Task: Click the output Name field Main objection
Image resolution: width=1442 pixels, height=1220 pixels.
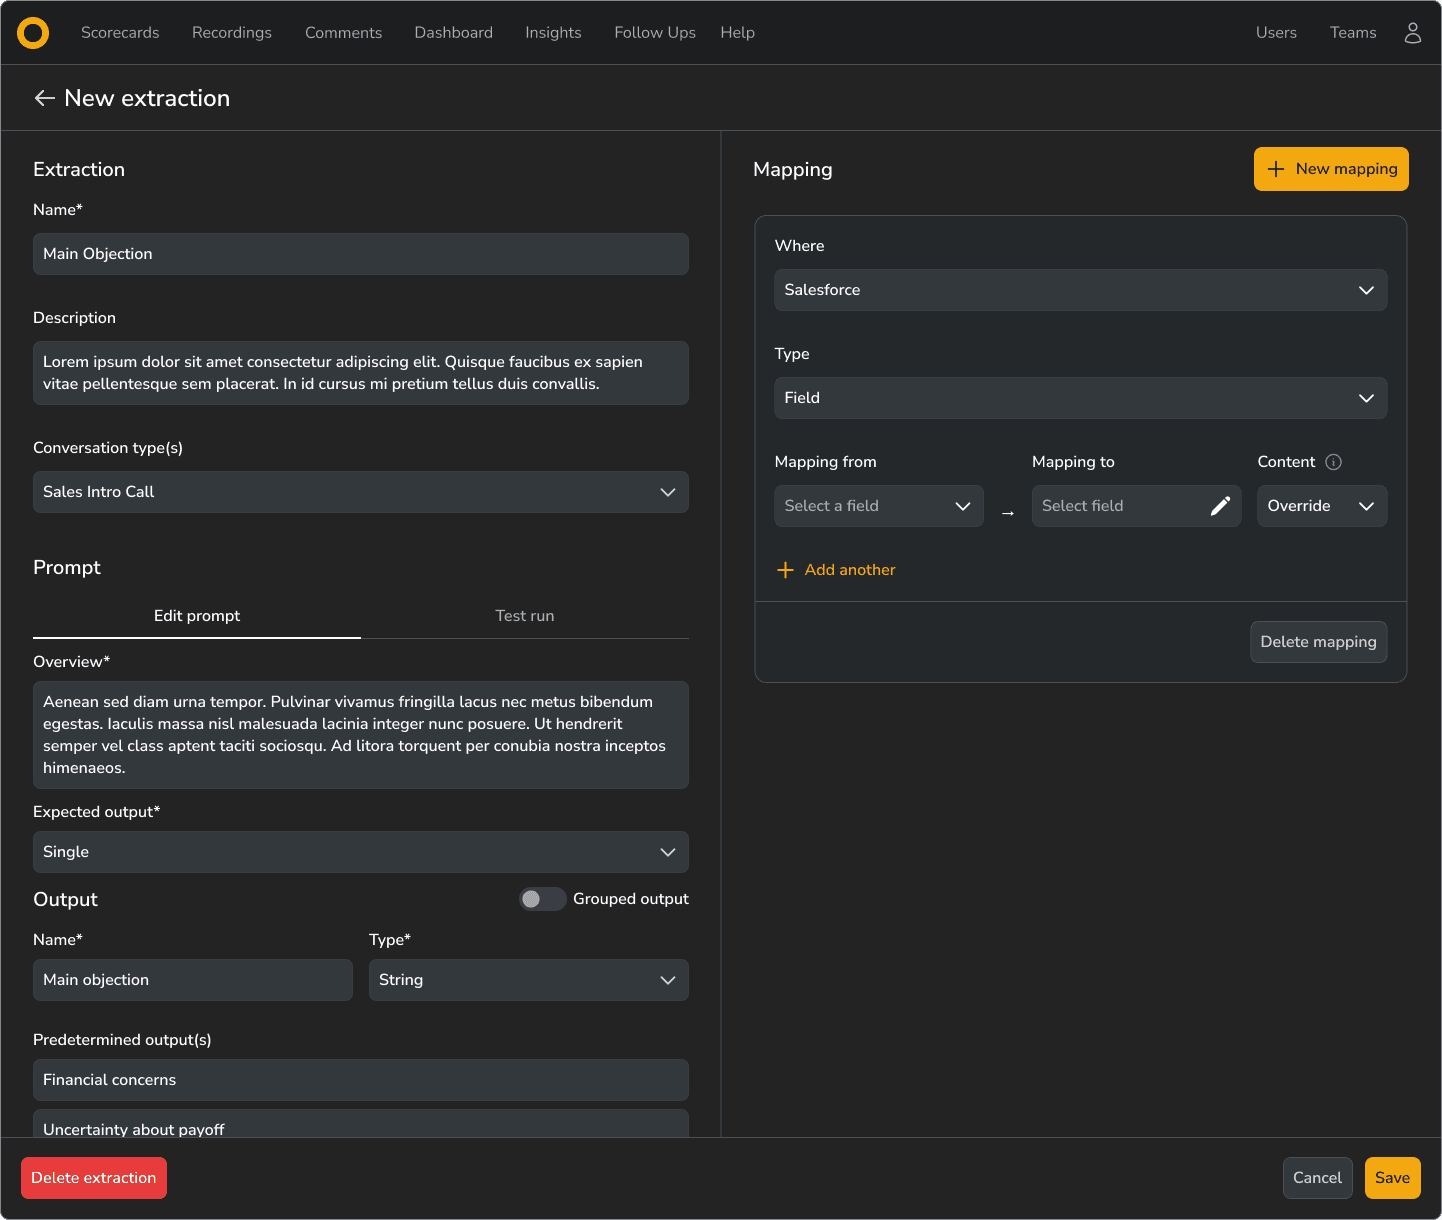Action: (x=193, y=980)
